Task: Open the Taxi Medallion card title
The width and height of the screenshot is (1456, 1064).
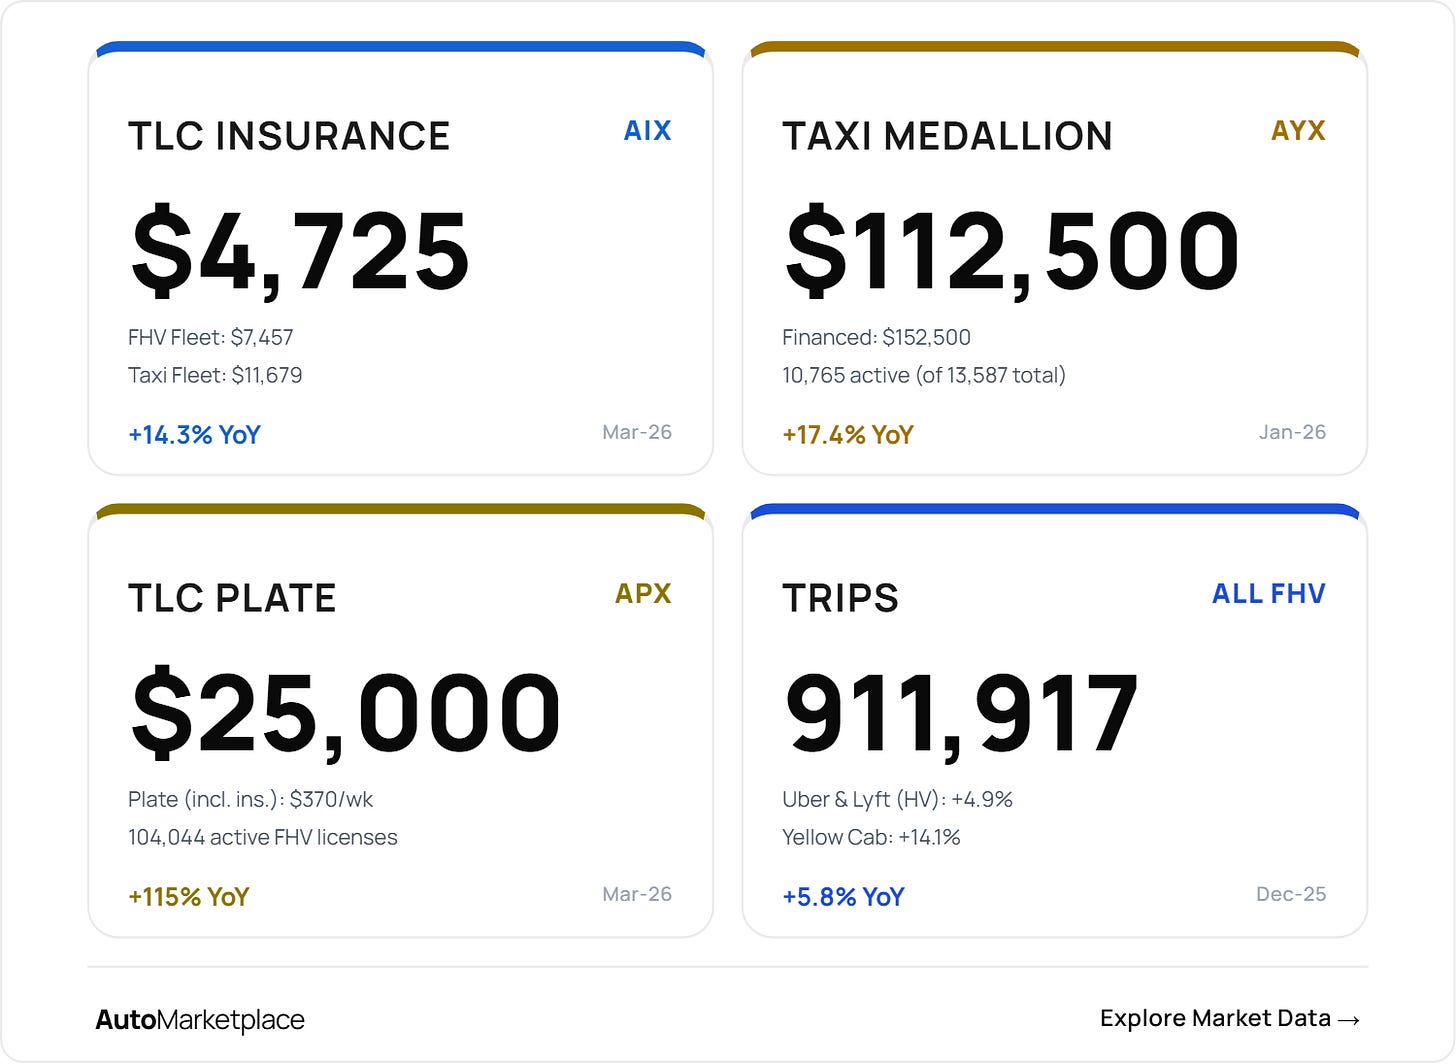Action: 947,136
